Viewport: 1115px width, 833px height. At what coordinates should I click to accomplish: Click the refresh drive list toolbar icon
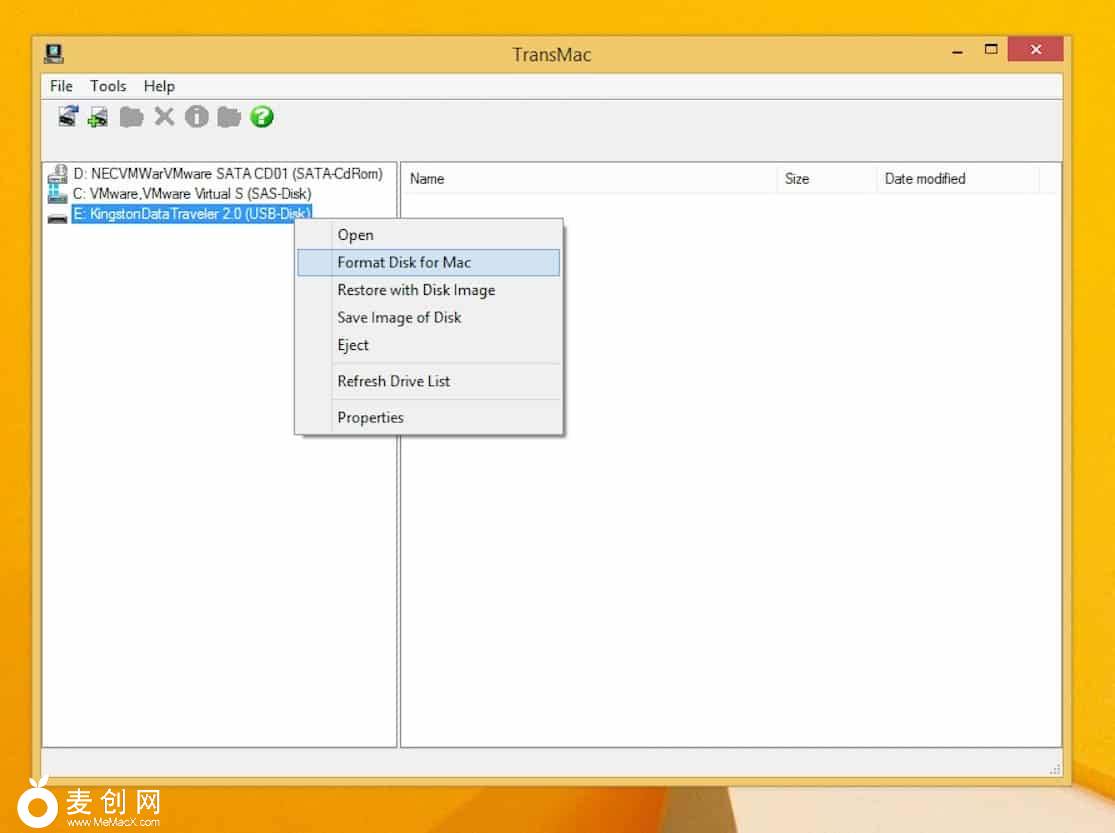pyautogui.click(x=67, y=117)
